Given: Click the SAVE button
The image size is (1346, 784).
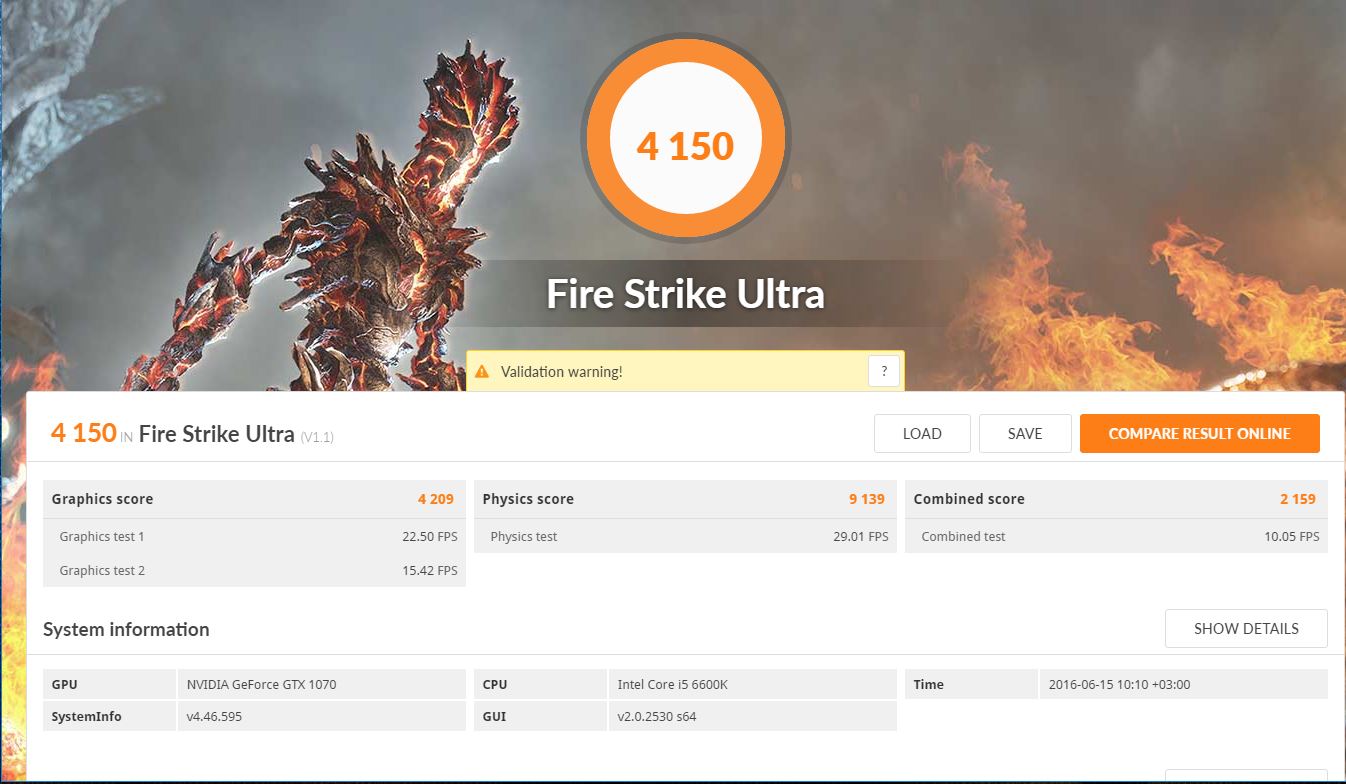Looking at the screenshot, I should pos(1025,433).
